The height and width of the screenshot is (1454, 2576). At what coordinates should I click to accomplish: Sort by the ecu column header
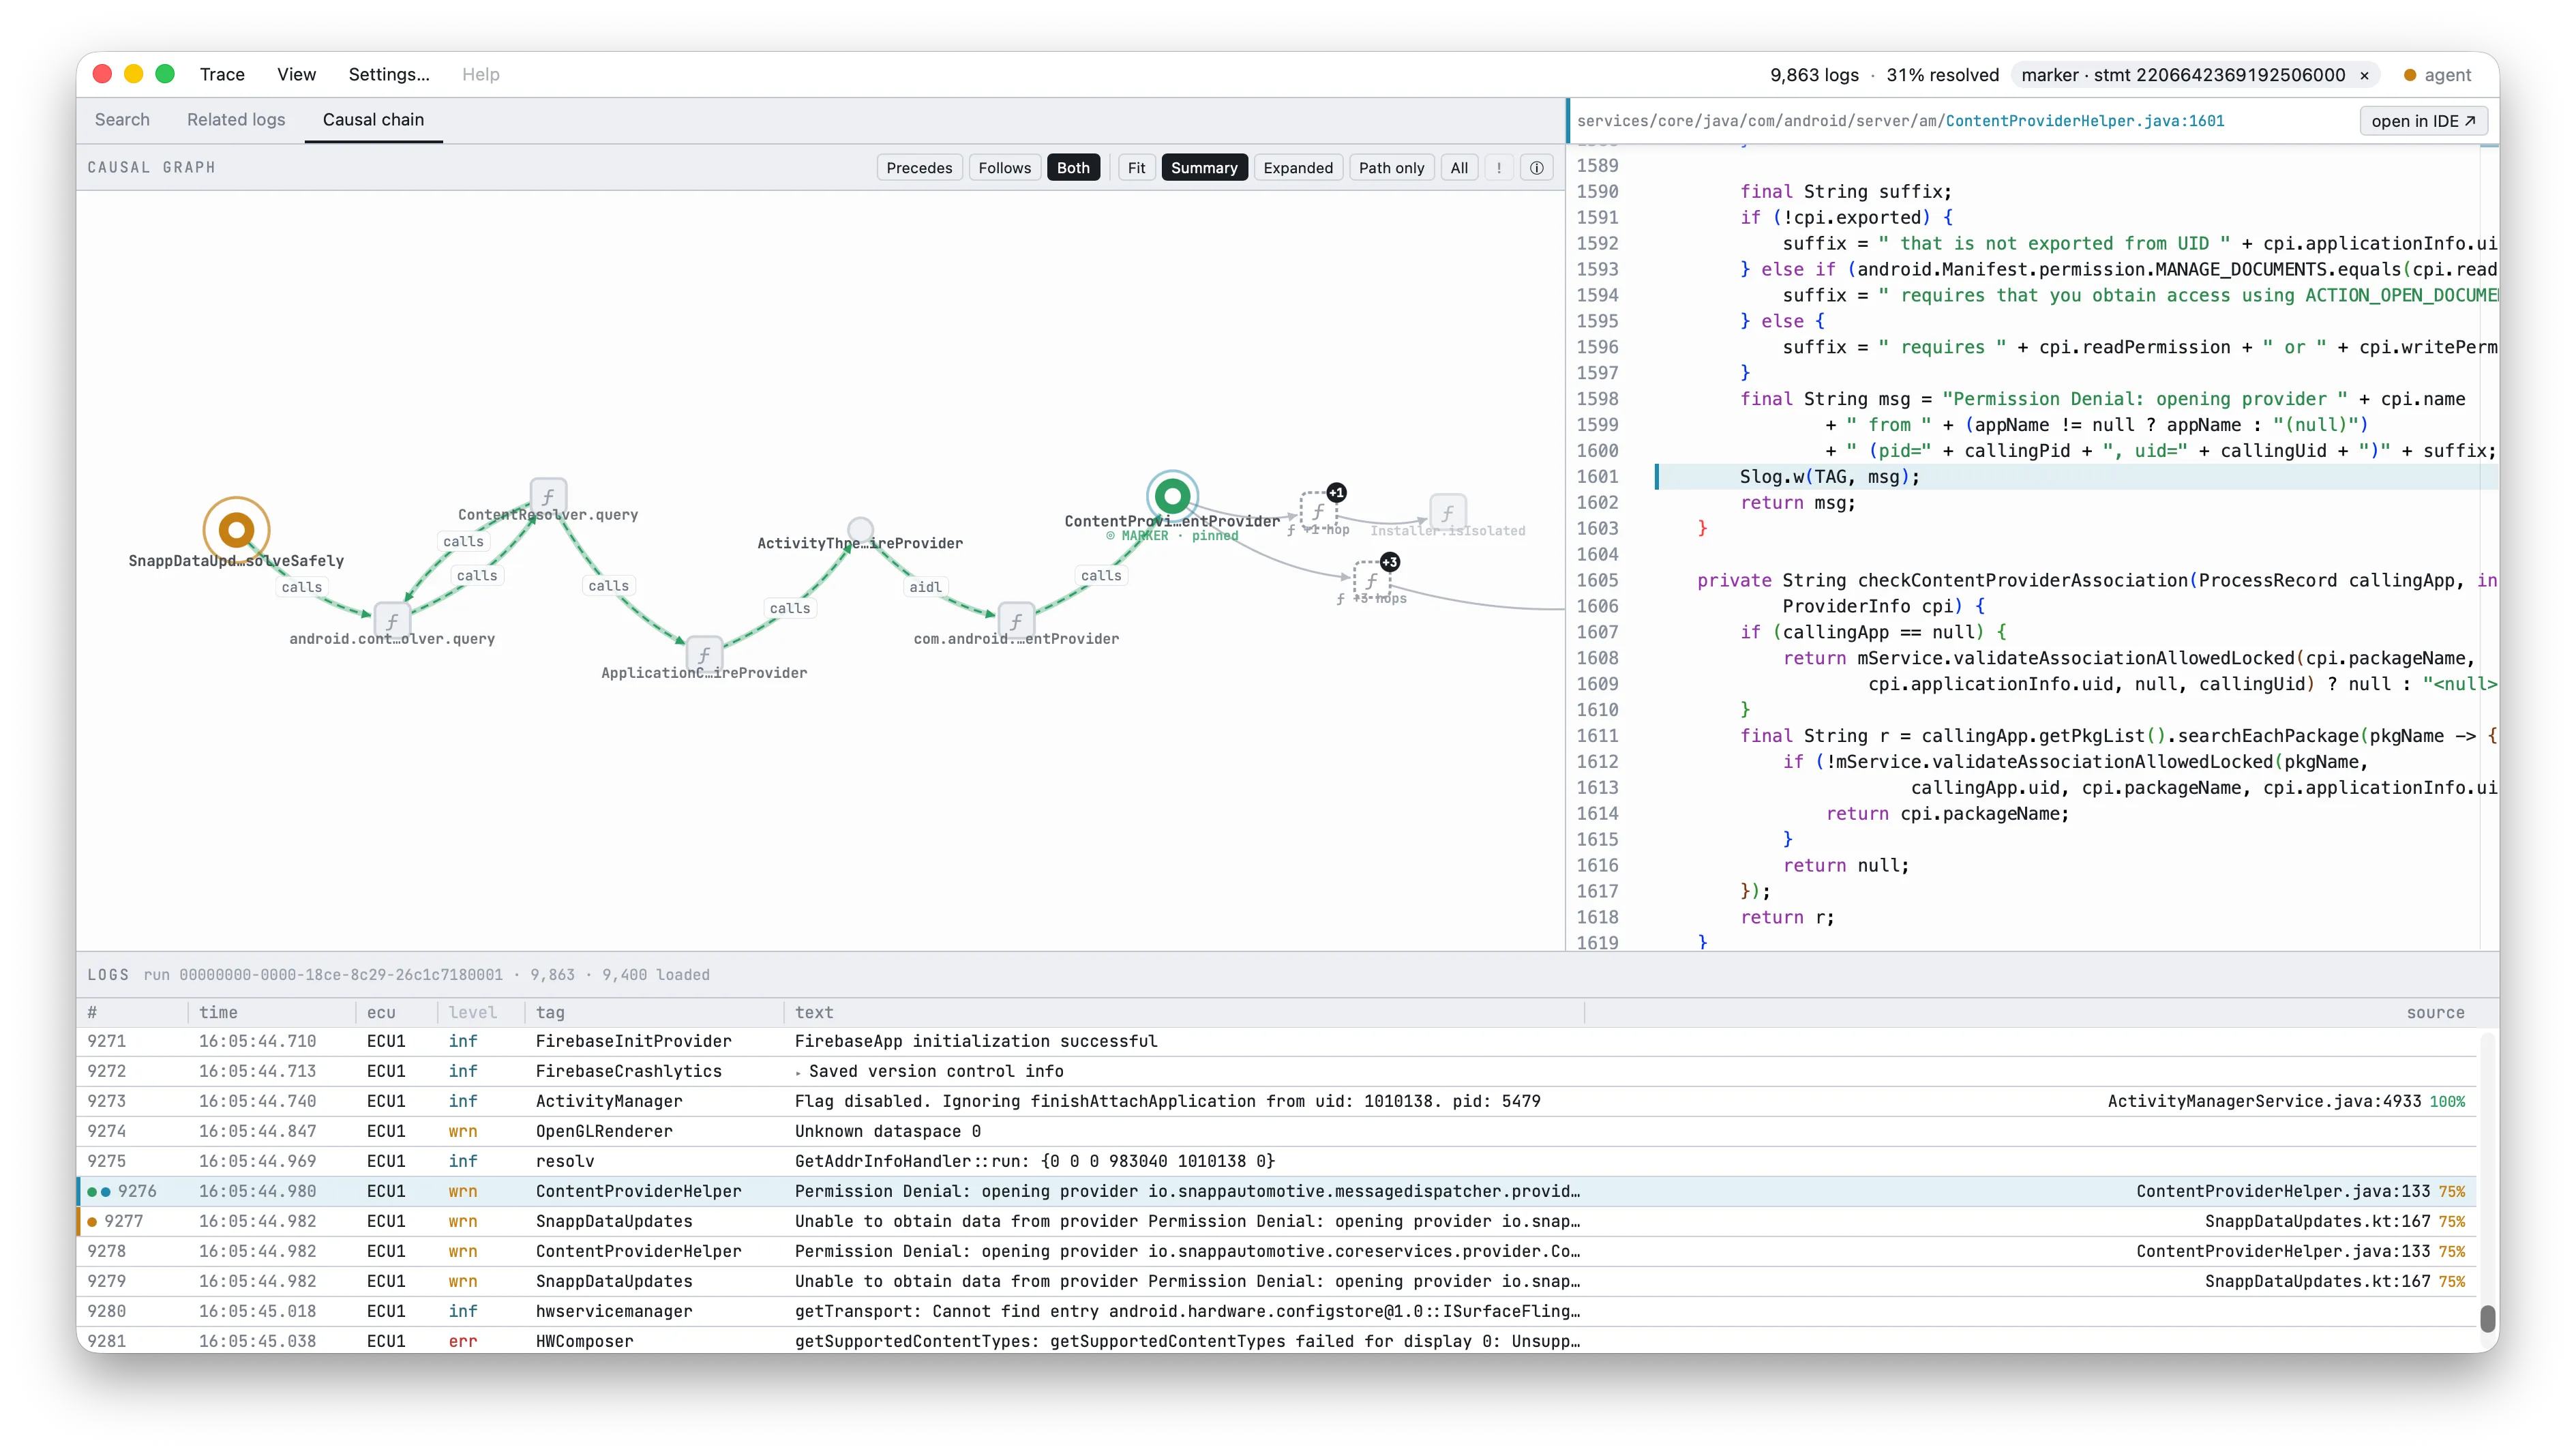(381, 1012)
